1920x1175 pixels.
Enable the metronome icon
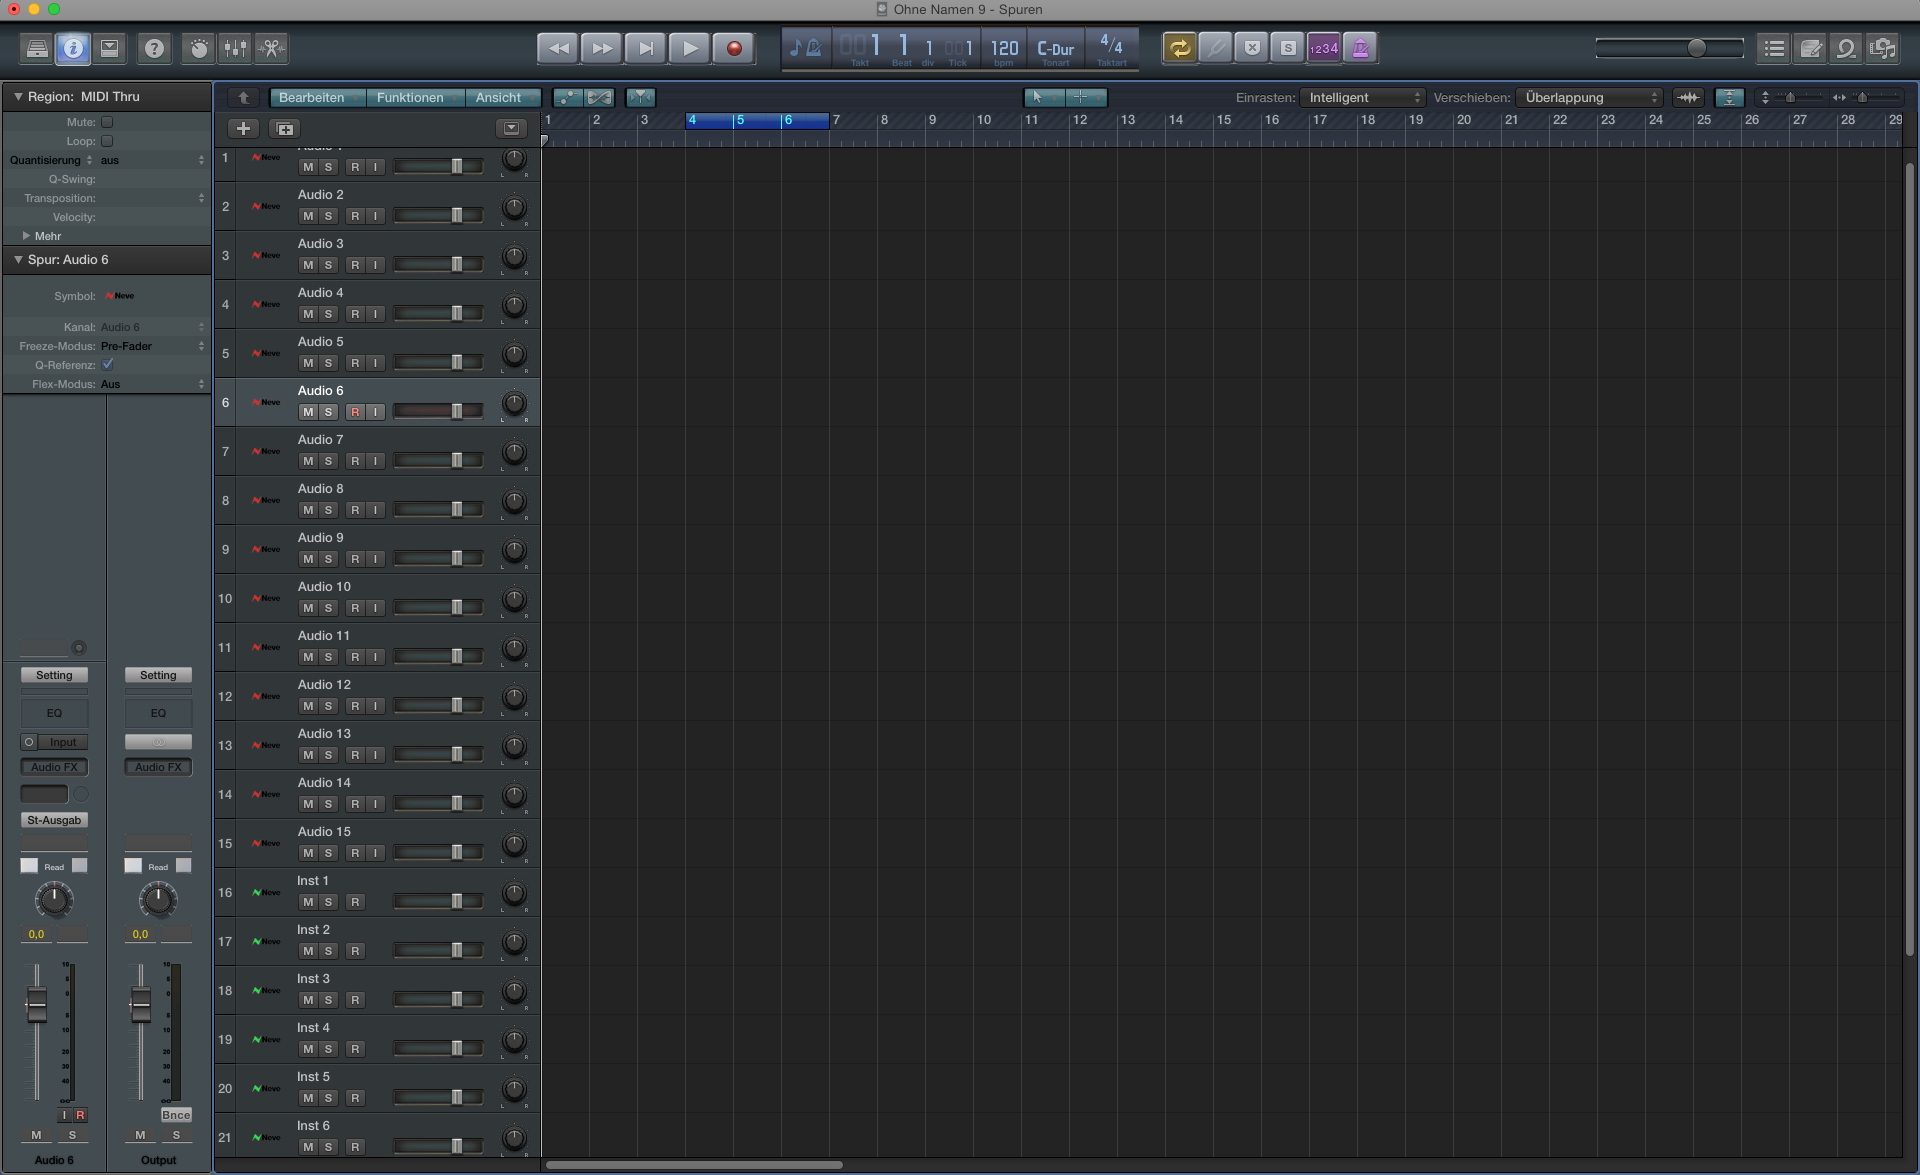pos(1360,47)
